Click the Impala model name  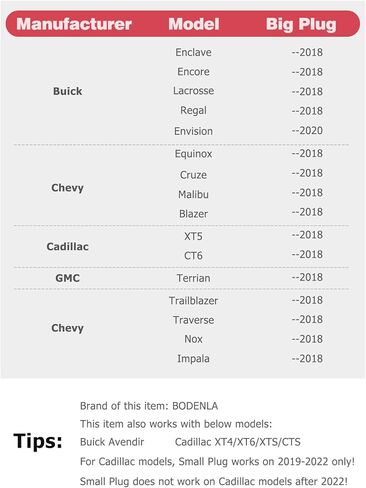(x=193, y=359)
